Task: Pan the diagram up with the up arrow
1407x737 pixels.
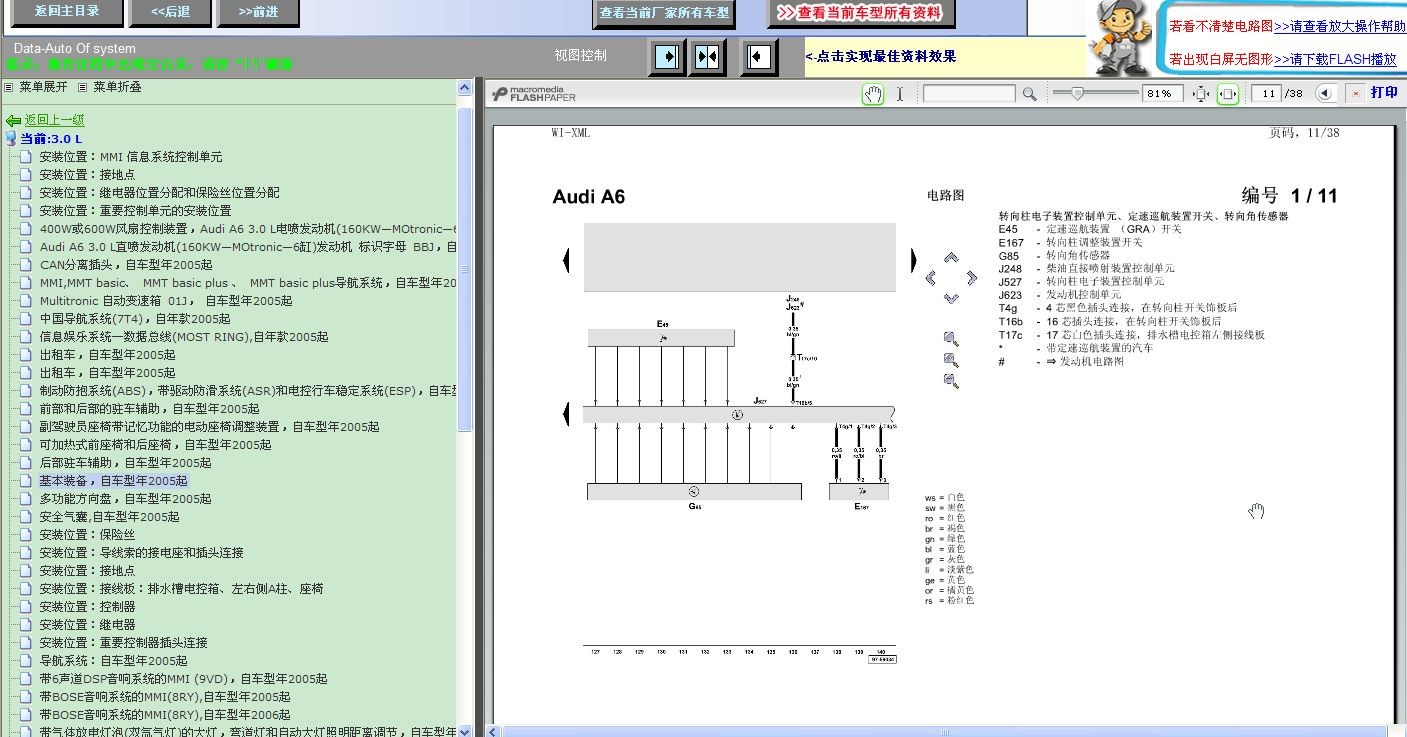Action: [951, 258]
